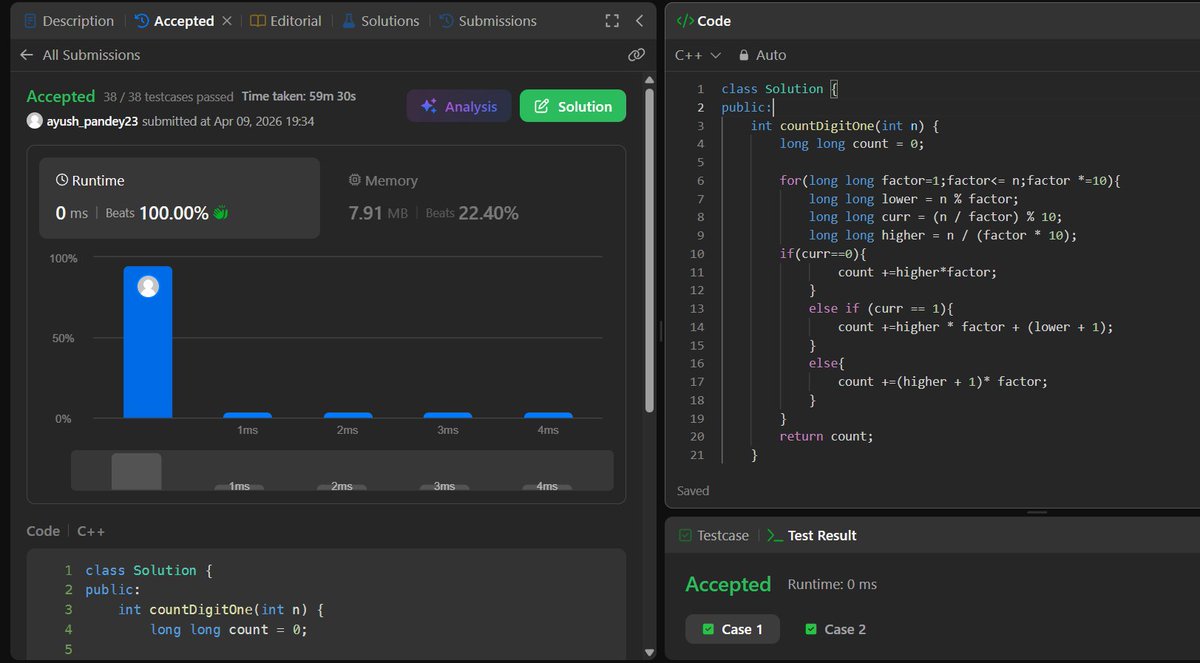The width and height of the screenshot is (1200, 663).
Task: Click the clock icon beside Runtime
Action: pos(62,181)
